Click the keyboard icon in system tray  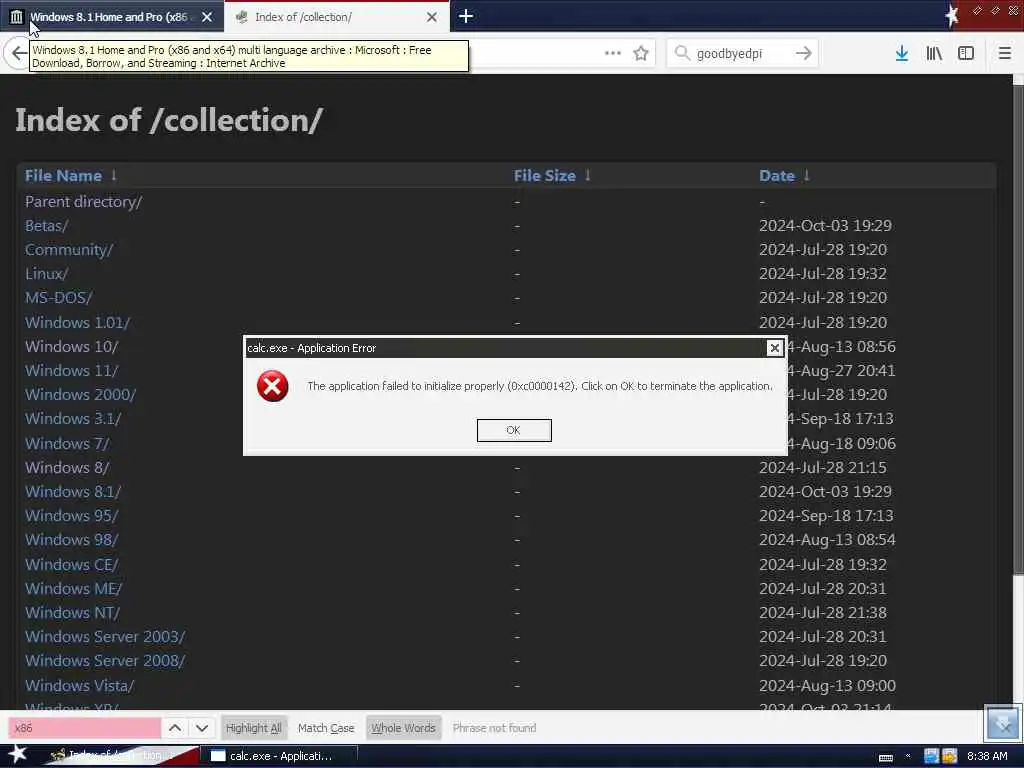pos(886,757)
